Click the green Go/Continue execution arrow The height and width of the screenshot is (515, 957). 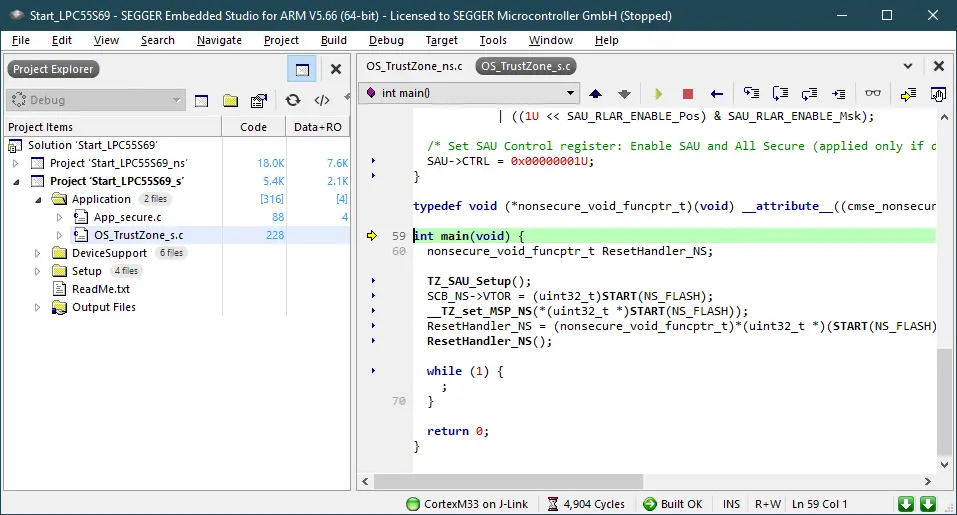658,93
